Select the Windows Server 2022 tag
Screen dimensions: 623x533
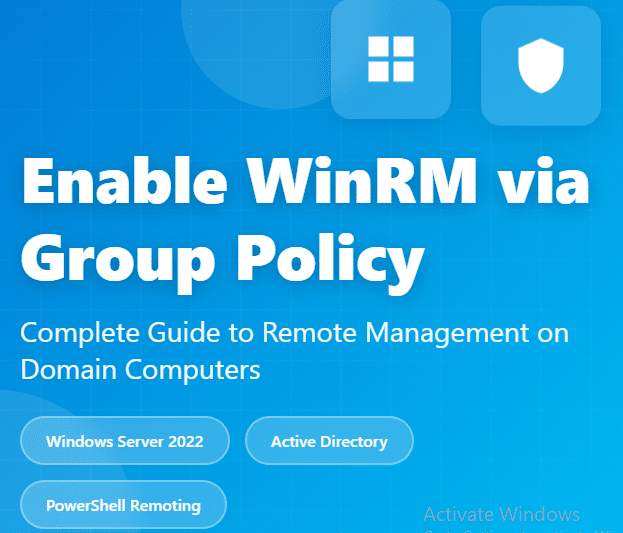[x=125, y=441]
